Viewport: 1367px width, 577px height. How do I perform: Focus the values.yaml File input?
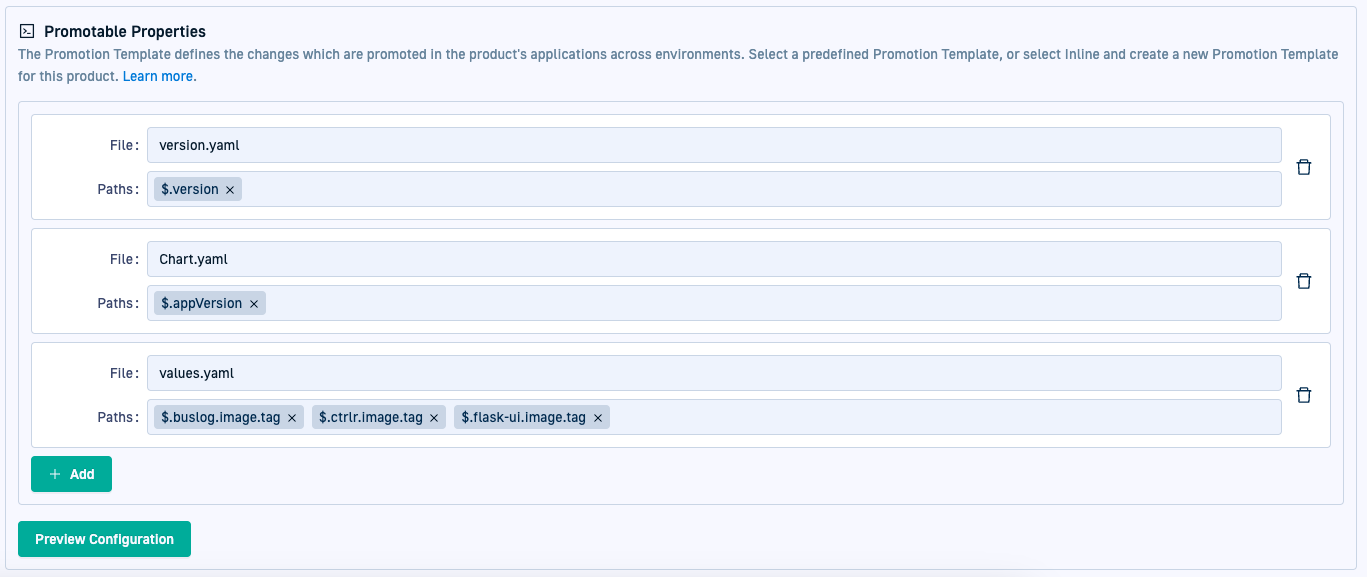coord(714,373)
